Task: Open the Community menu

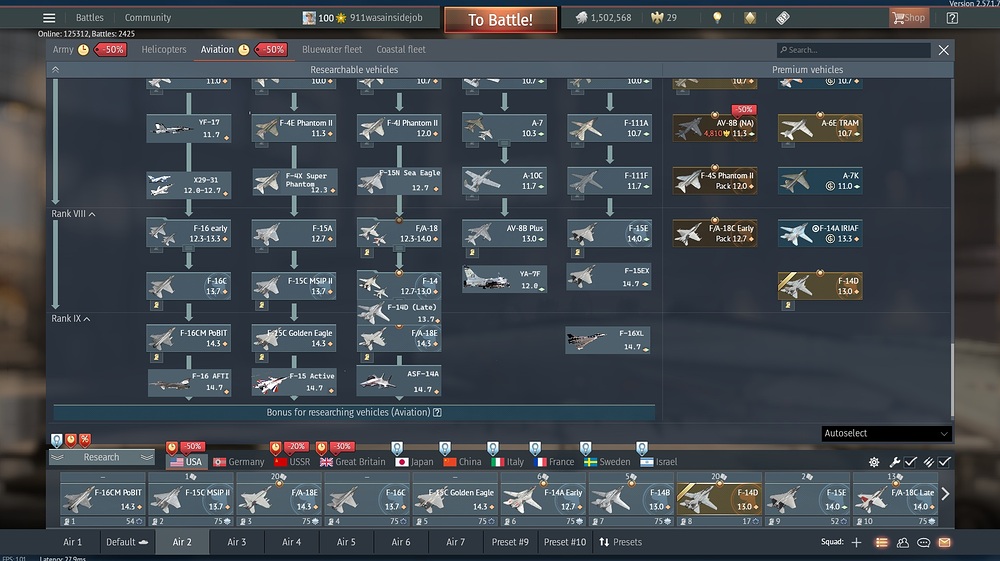Action: pyautogui.click(x=147, y=18)
